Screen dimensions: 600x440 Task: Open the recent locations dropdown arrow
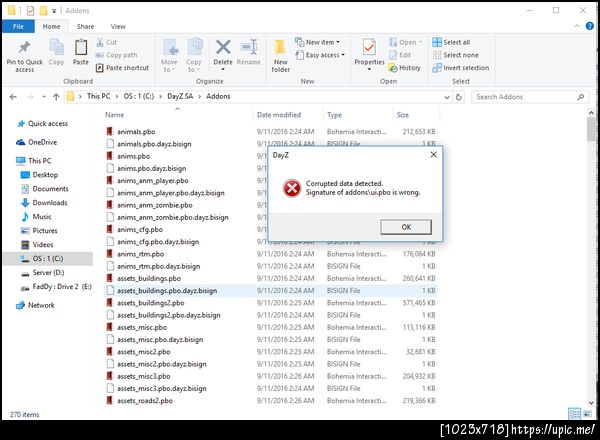pos(44,97)
